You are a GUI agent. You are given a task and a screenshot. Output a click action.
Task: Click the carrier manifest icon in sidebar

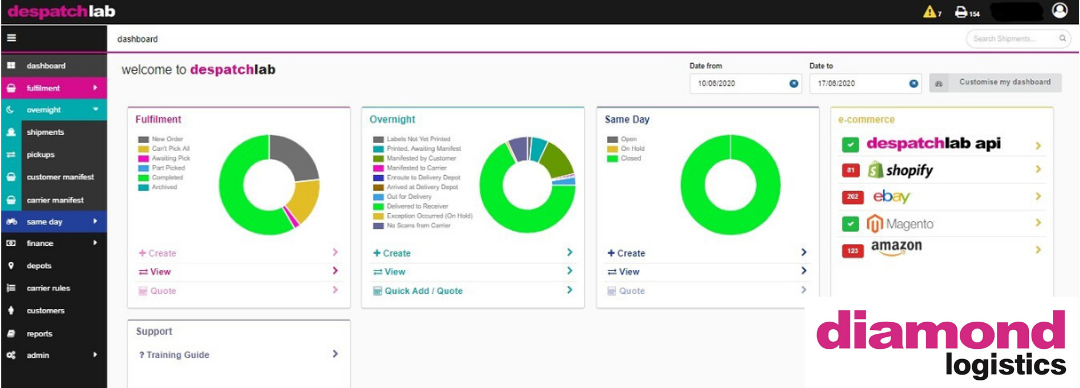[12, 200]
